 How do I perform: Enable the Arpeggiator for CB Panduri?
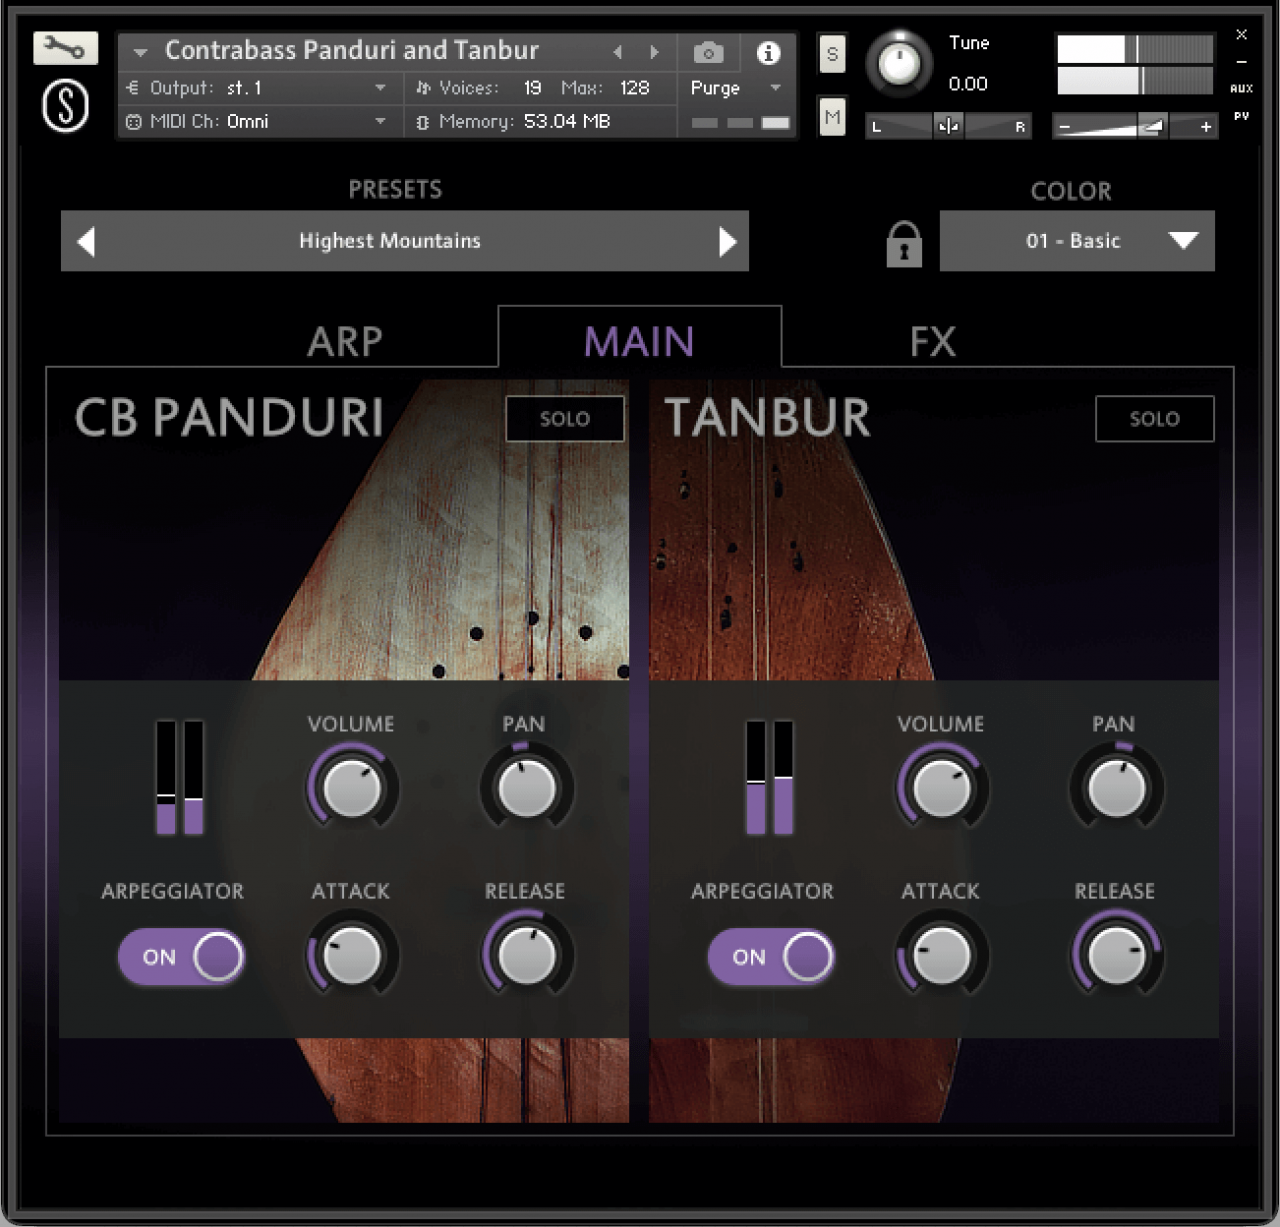click(x=181, y=957)
